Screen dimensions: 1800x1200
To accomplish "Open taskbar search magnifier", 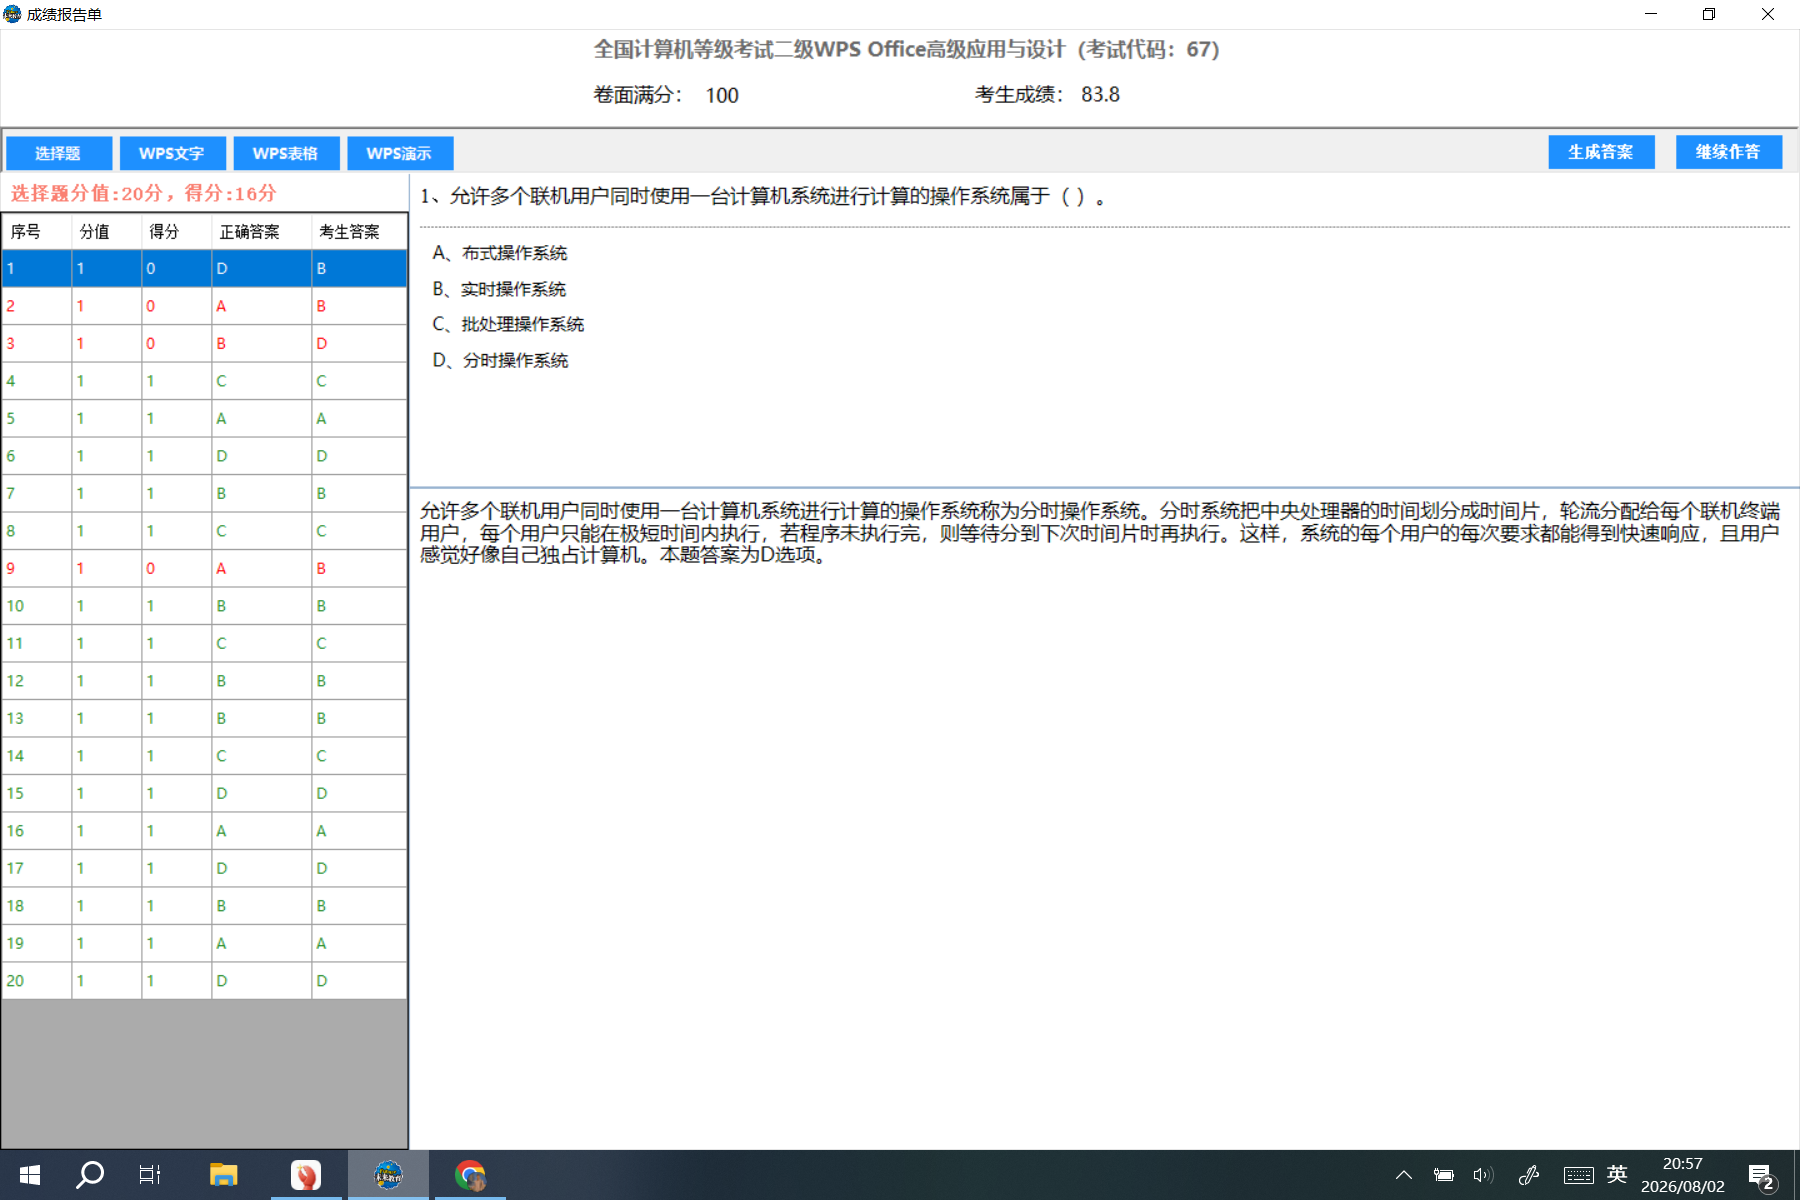I will (90, 1175).
